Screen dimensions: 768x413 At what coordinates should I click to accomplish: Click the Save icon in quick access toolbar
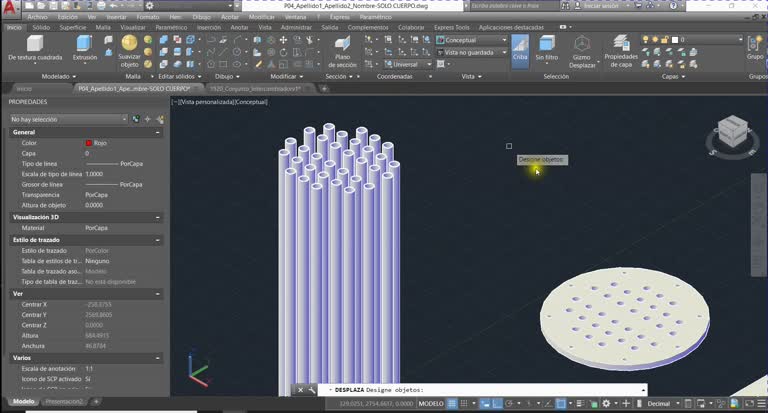pyautogui.click(x=53, y=6)
